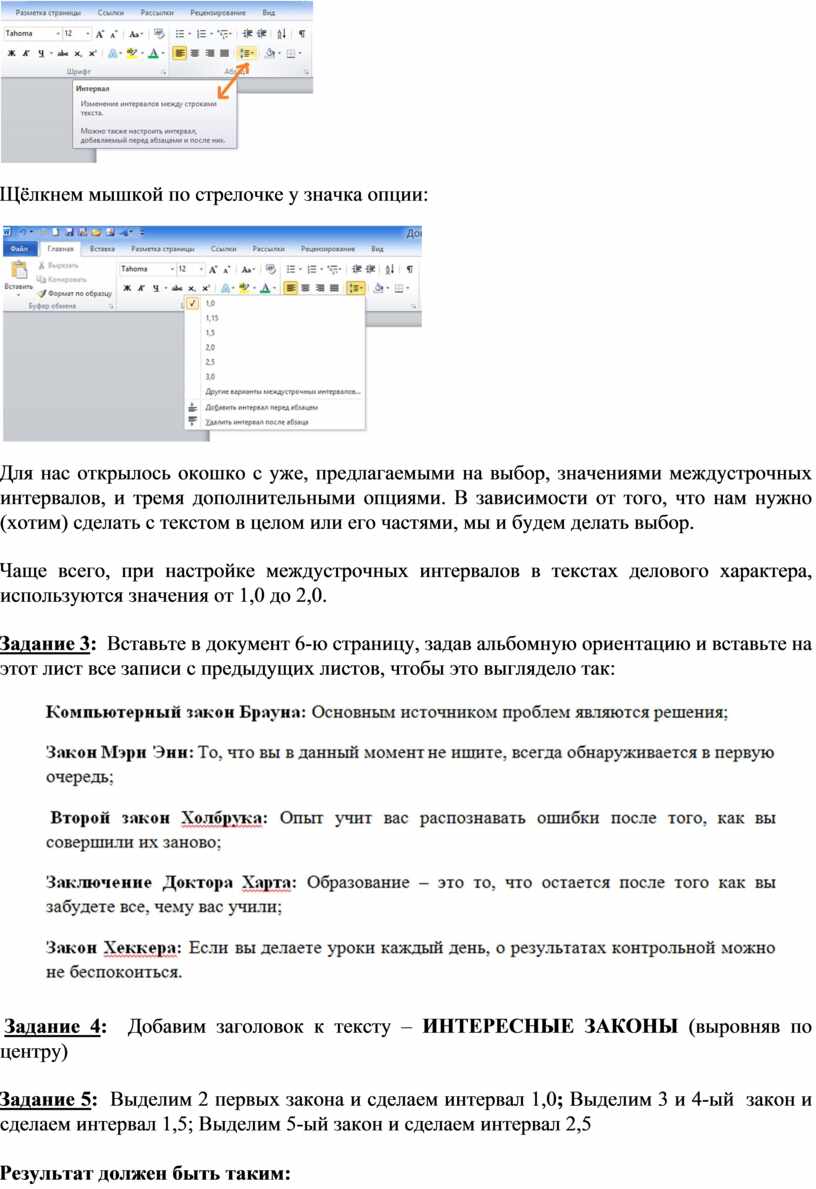Click numbered list icon in tooltip screenshot
This screenshot has height=1189, width=816.
pyautogui.click(x=203, y=34)
